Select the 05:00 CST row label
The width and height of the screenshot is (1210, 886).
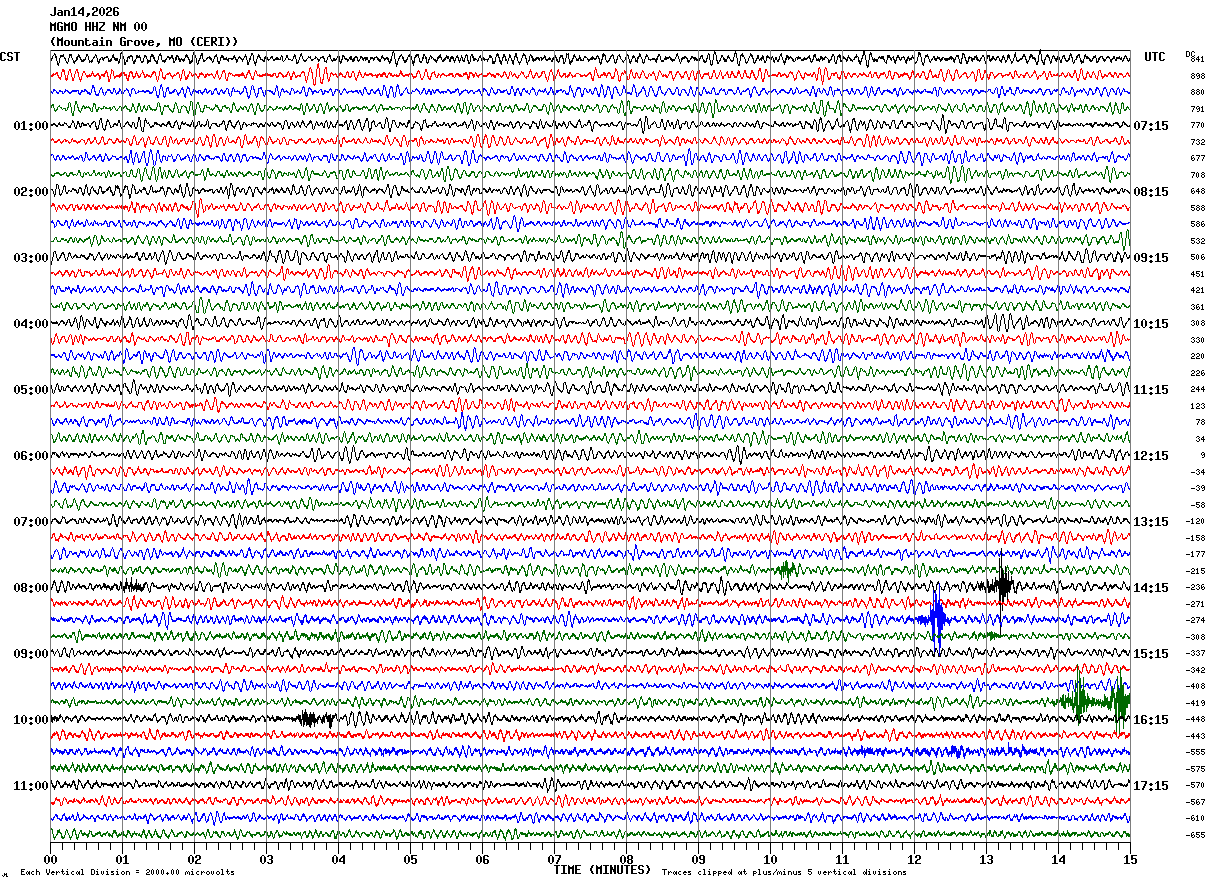click(30, 390)
